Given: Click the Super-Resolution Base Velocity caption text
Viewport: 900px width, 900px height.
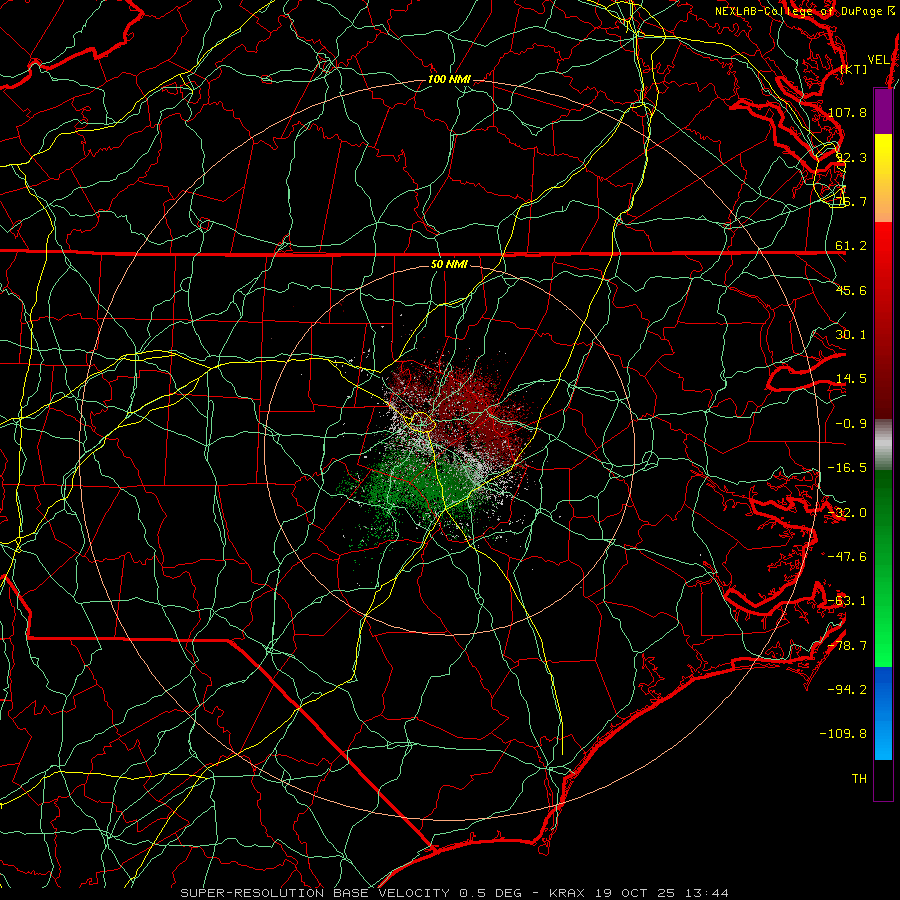Looking at the screenshot, I should pyautogui.click(x=455, y=893).
